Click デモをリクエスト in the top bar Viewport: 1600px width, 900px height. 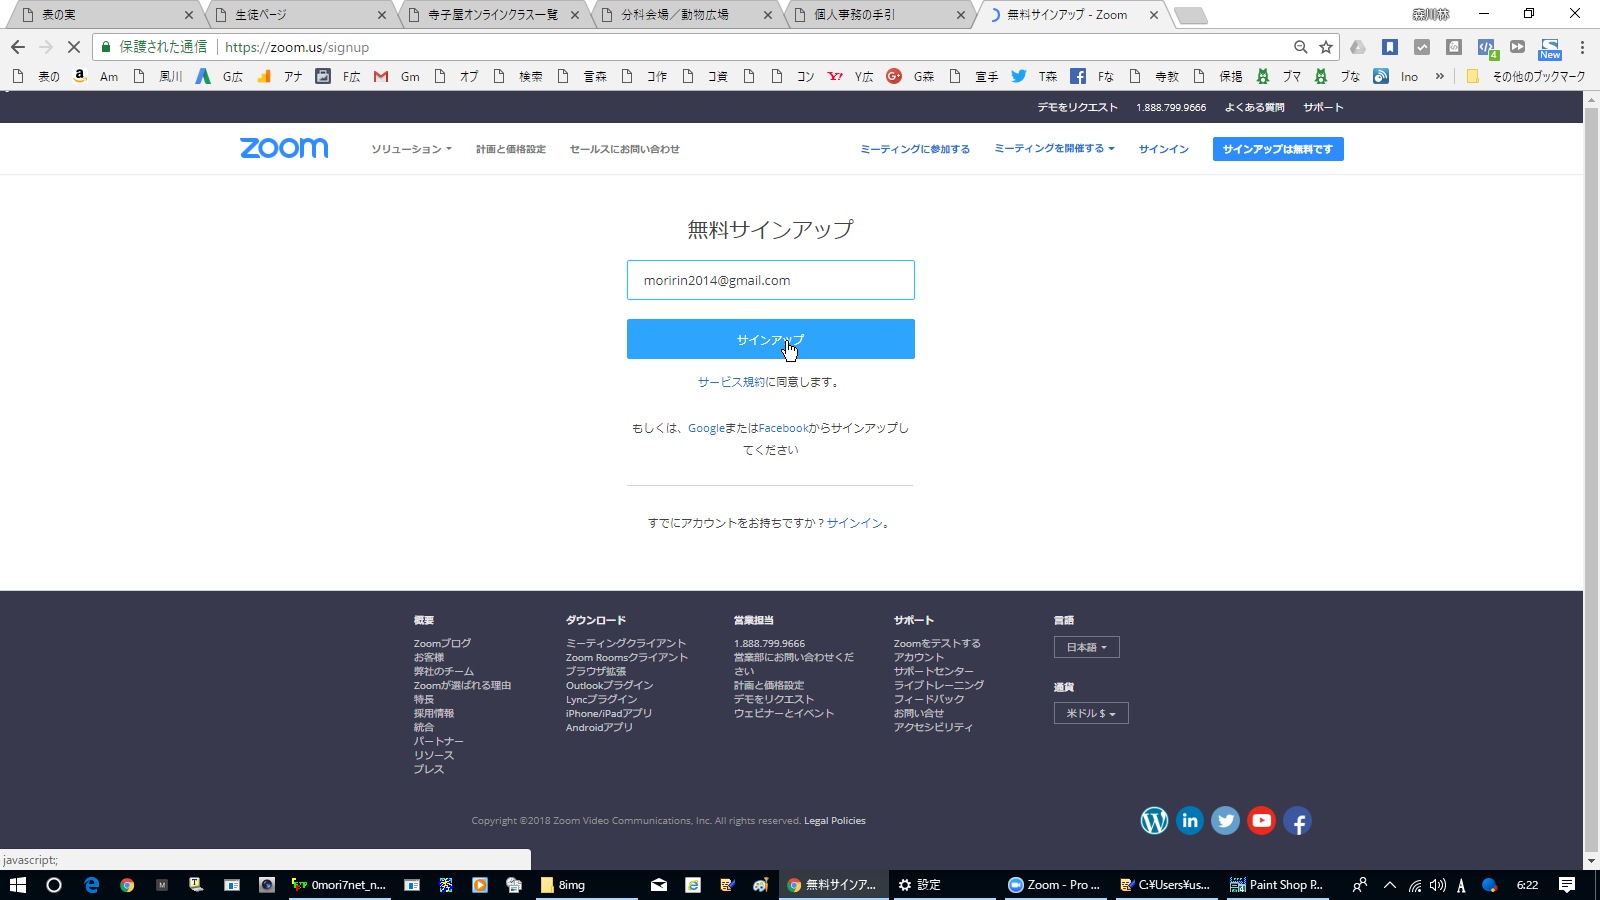[x=1077, y=107]
